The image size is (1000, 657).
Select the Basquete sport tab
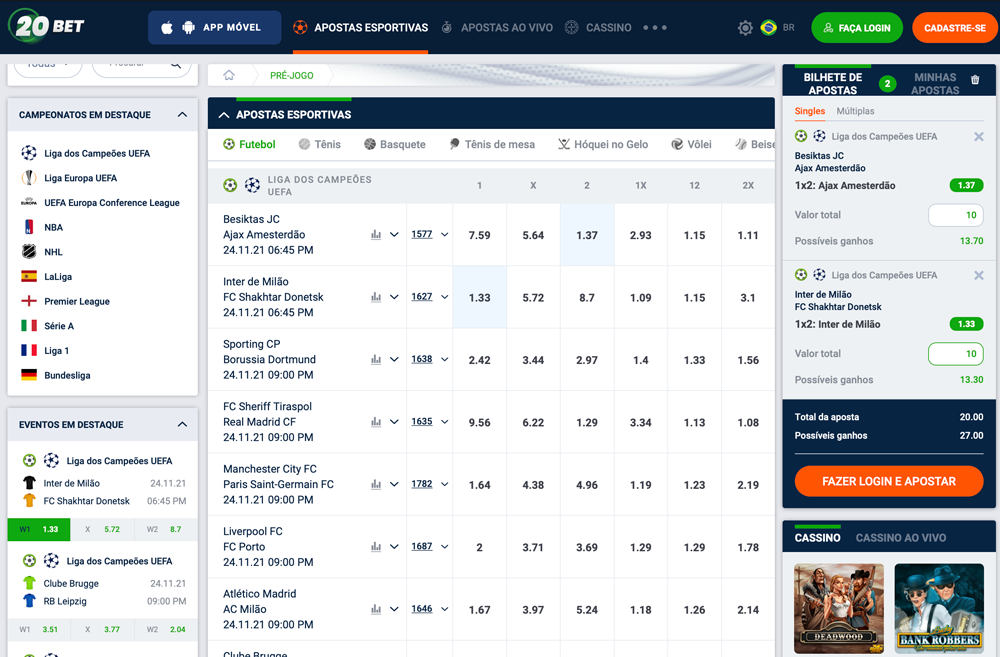pos(395,144)
